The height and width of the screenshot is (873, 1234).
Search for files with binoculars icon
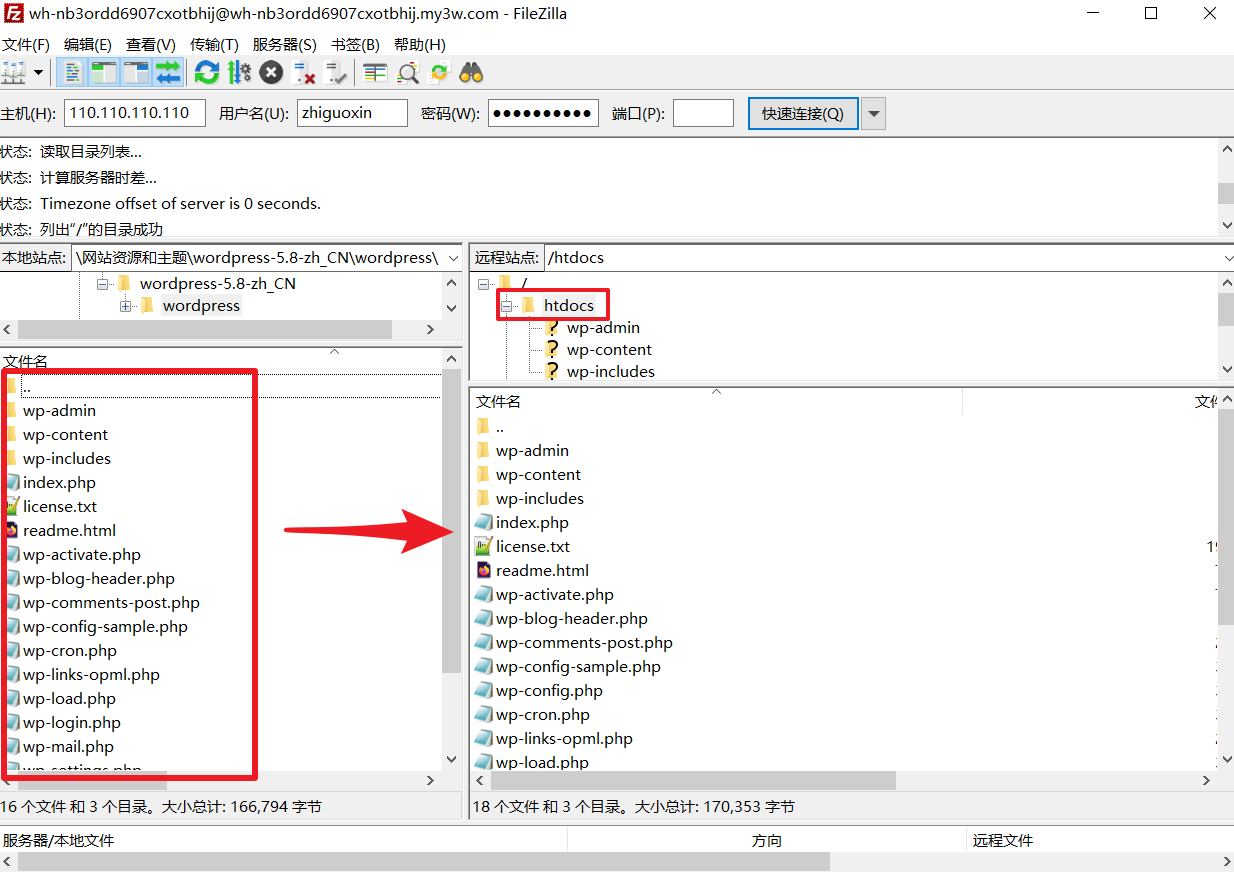tap(471, 72)
